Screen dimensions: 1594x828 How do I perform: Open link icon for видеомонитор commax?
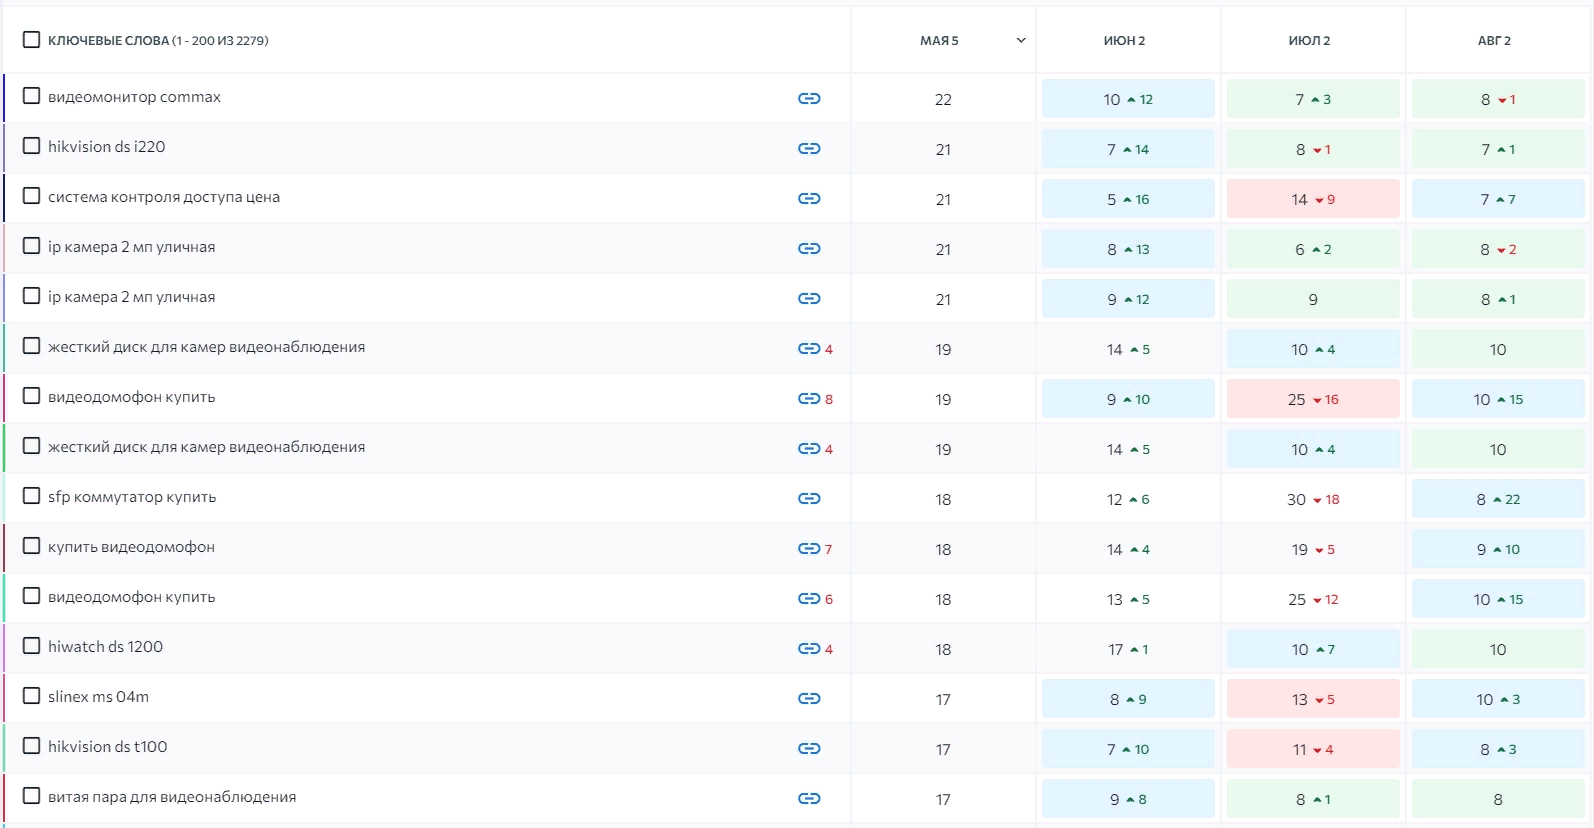coord(809,98)
